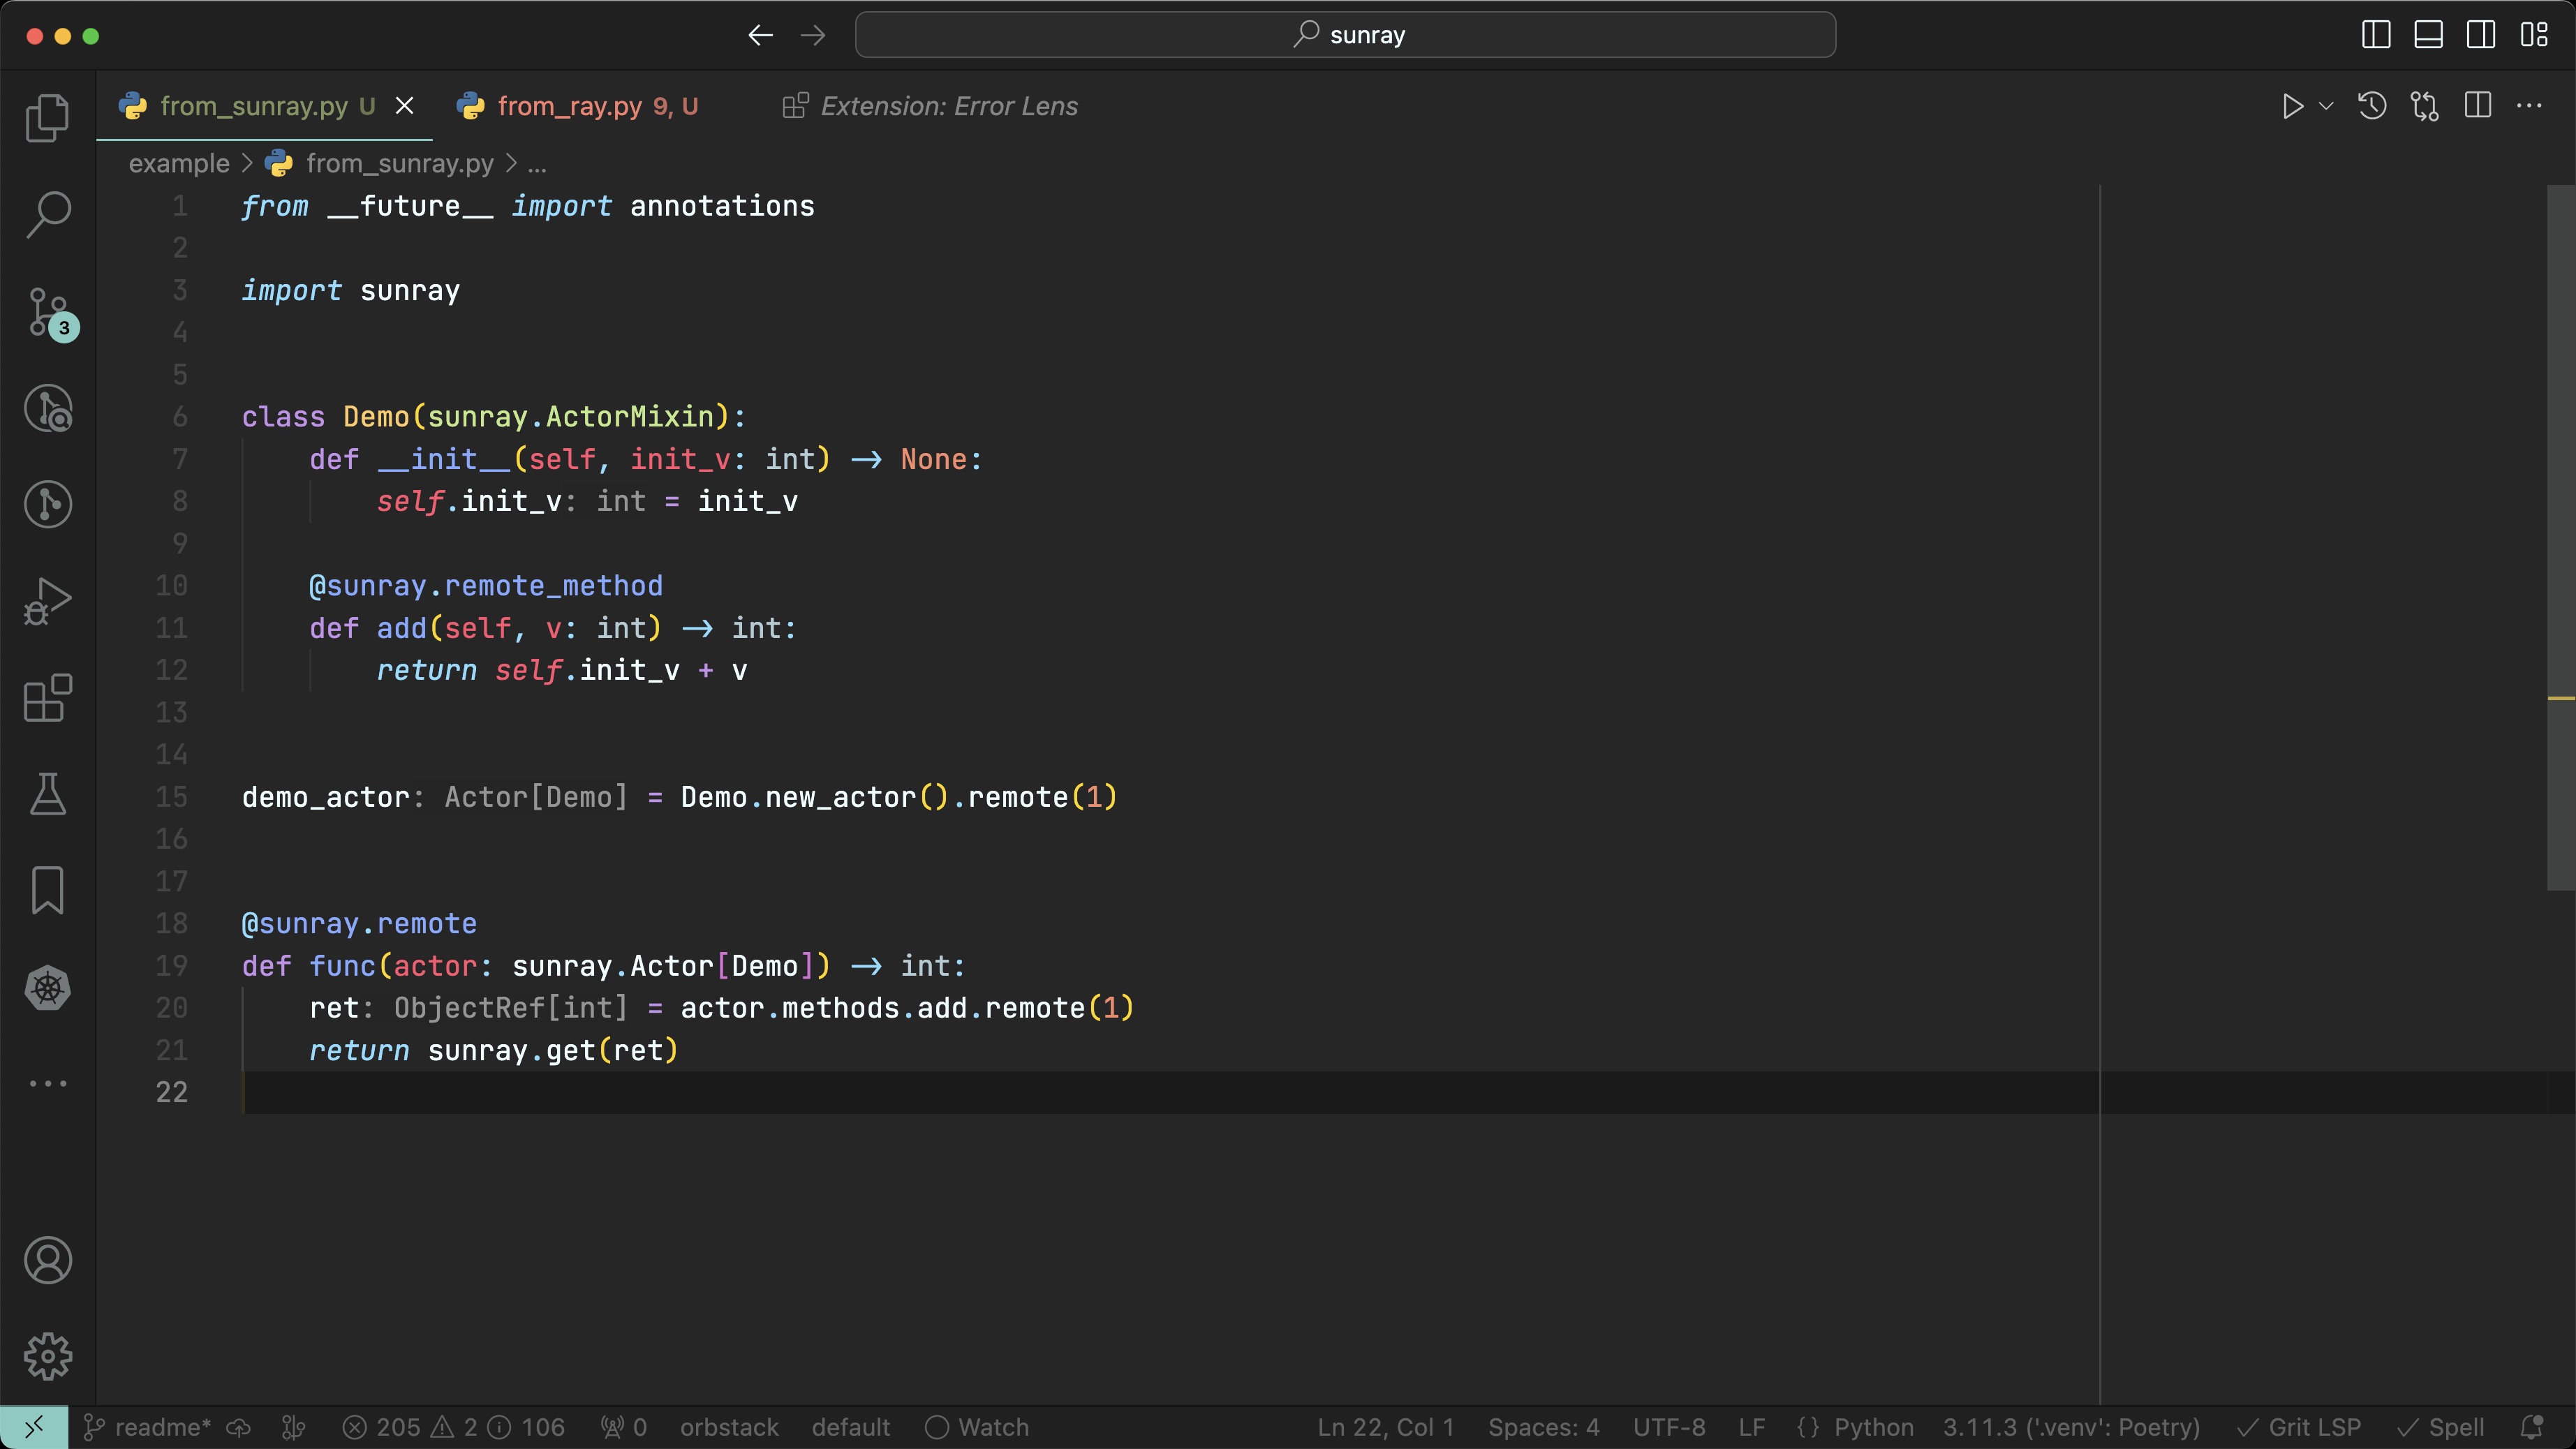The image size is (2576, 1449).
Task: Open the Explorer view icon
Action: (x=47, y=118)
